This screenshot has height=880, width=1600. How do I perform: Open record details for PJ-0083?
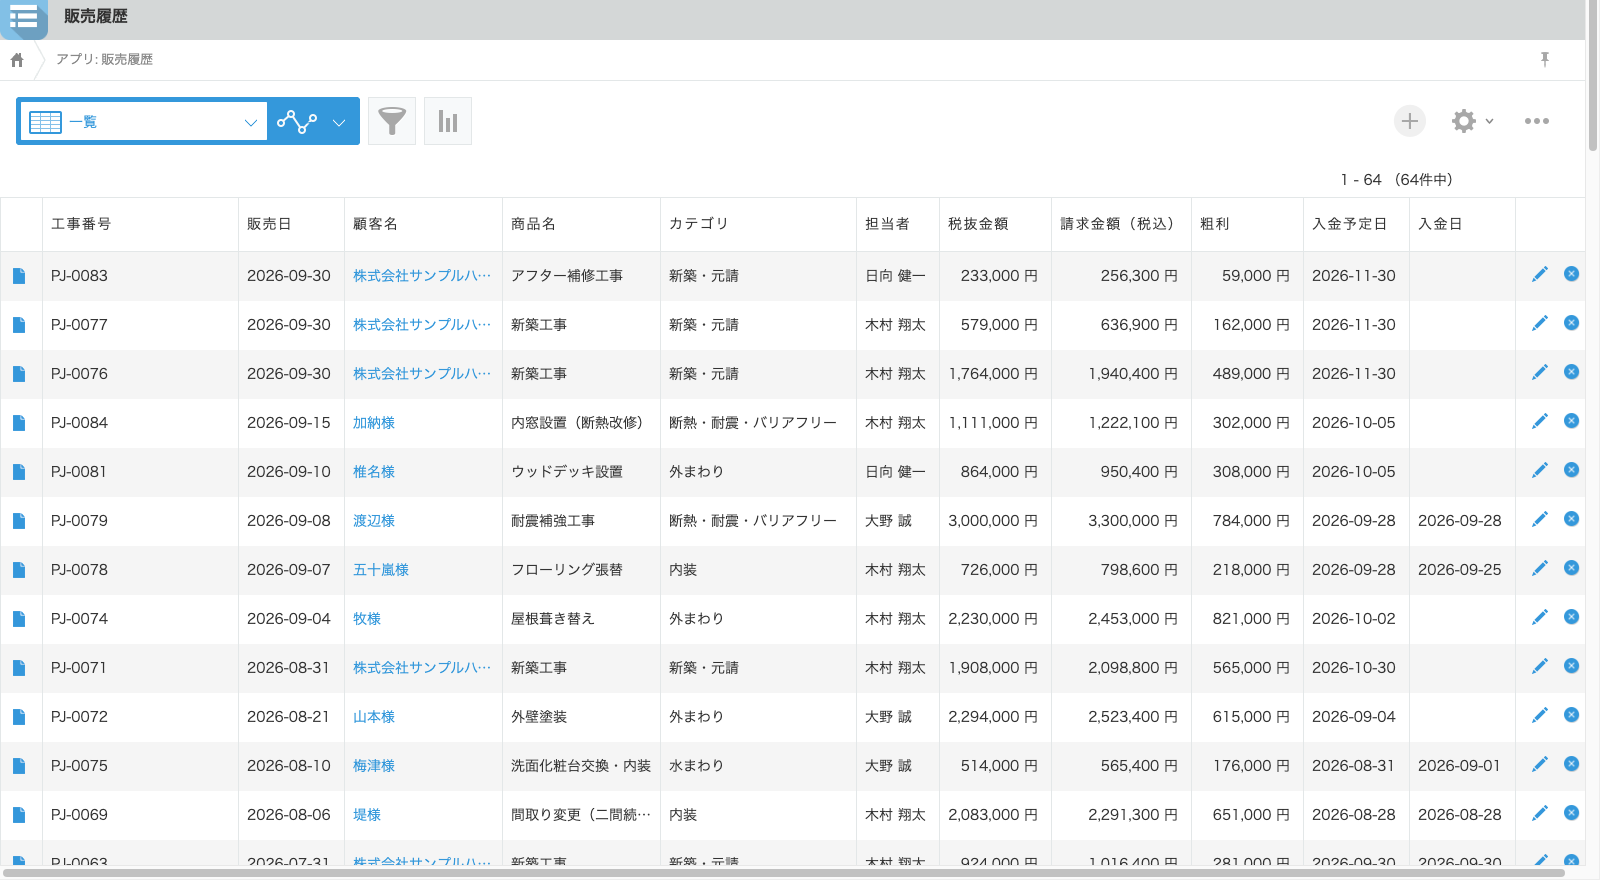19,276
